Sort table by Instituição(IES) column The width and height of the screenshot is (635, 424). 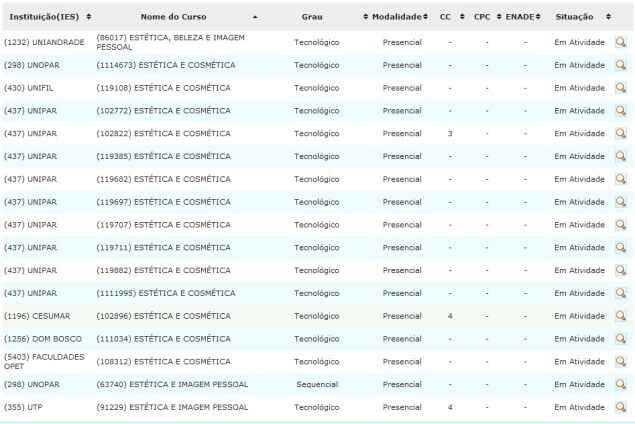[x=88, y=17]
